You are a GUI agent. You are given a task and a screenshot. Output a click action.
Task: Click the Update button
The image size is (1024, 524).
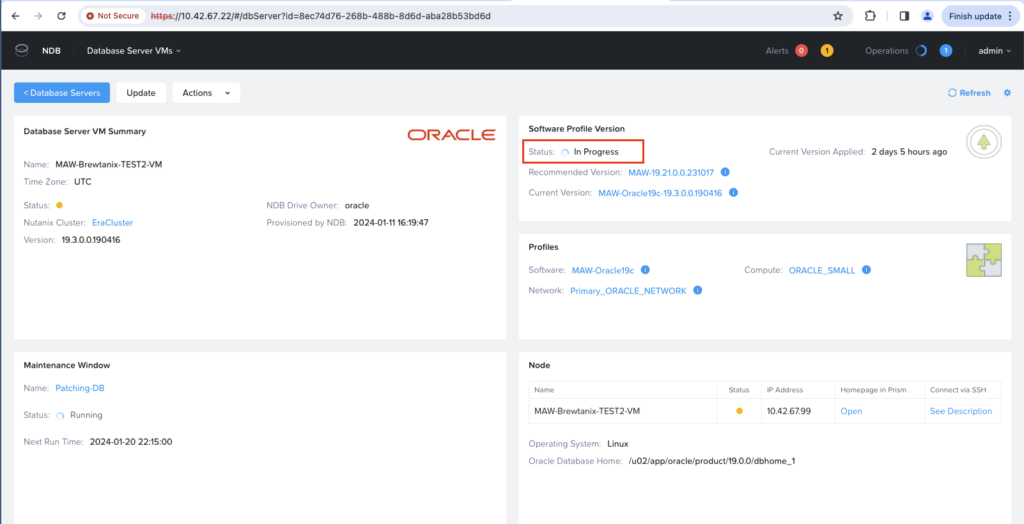pos(141,93)
